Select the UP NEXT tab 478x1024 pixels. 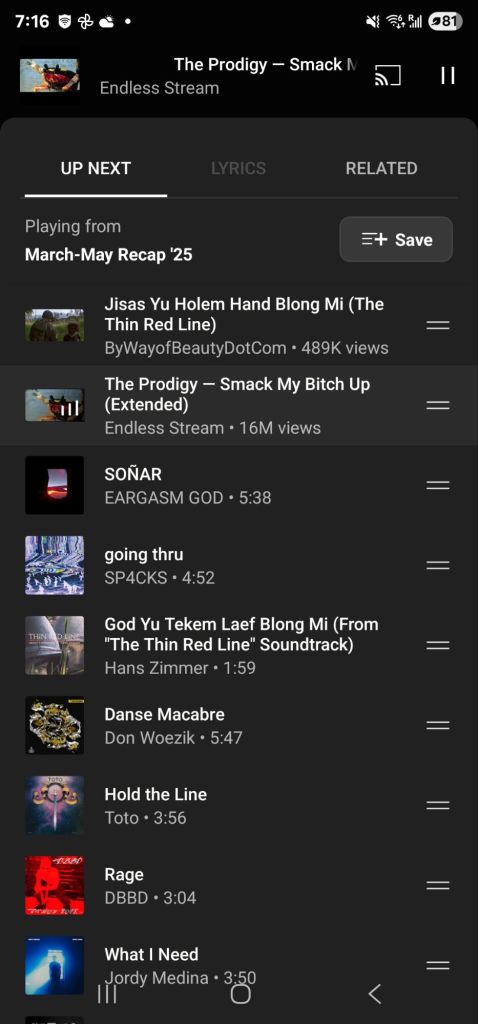(x=96, y=168)
